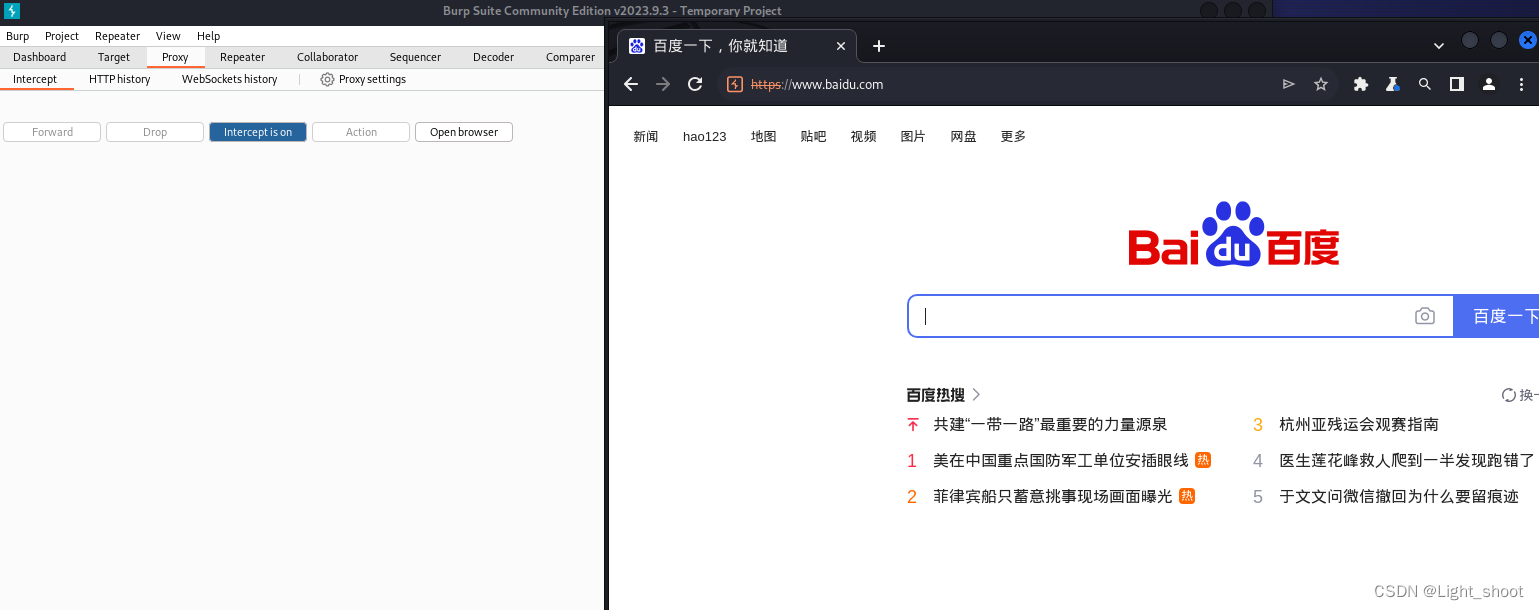Click the insecure HTTPS warning icon in address bar
1539x610 pixels.
[735, 84]
